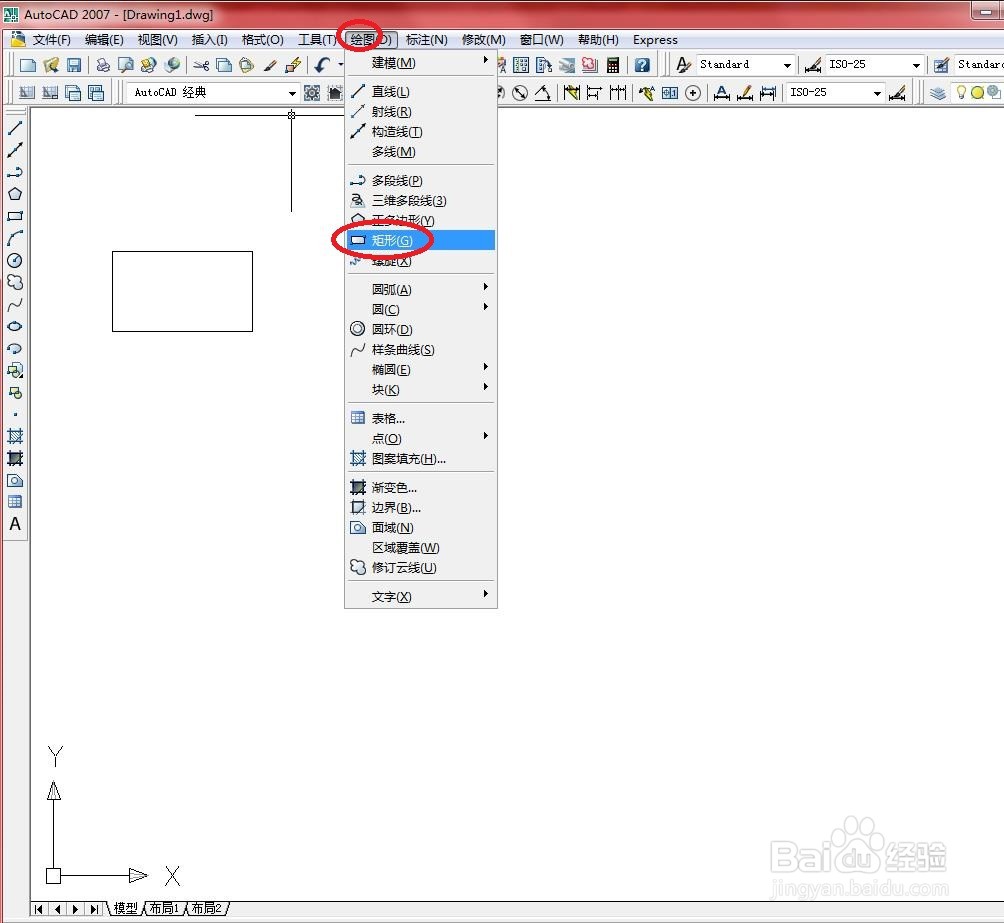
Task: Select the Gradient tool in left toolbar
Action: [15, 458]
